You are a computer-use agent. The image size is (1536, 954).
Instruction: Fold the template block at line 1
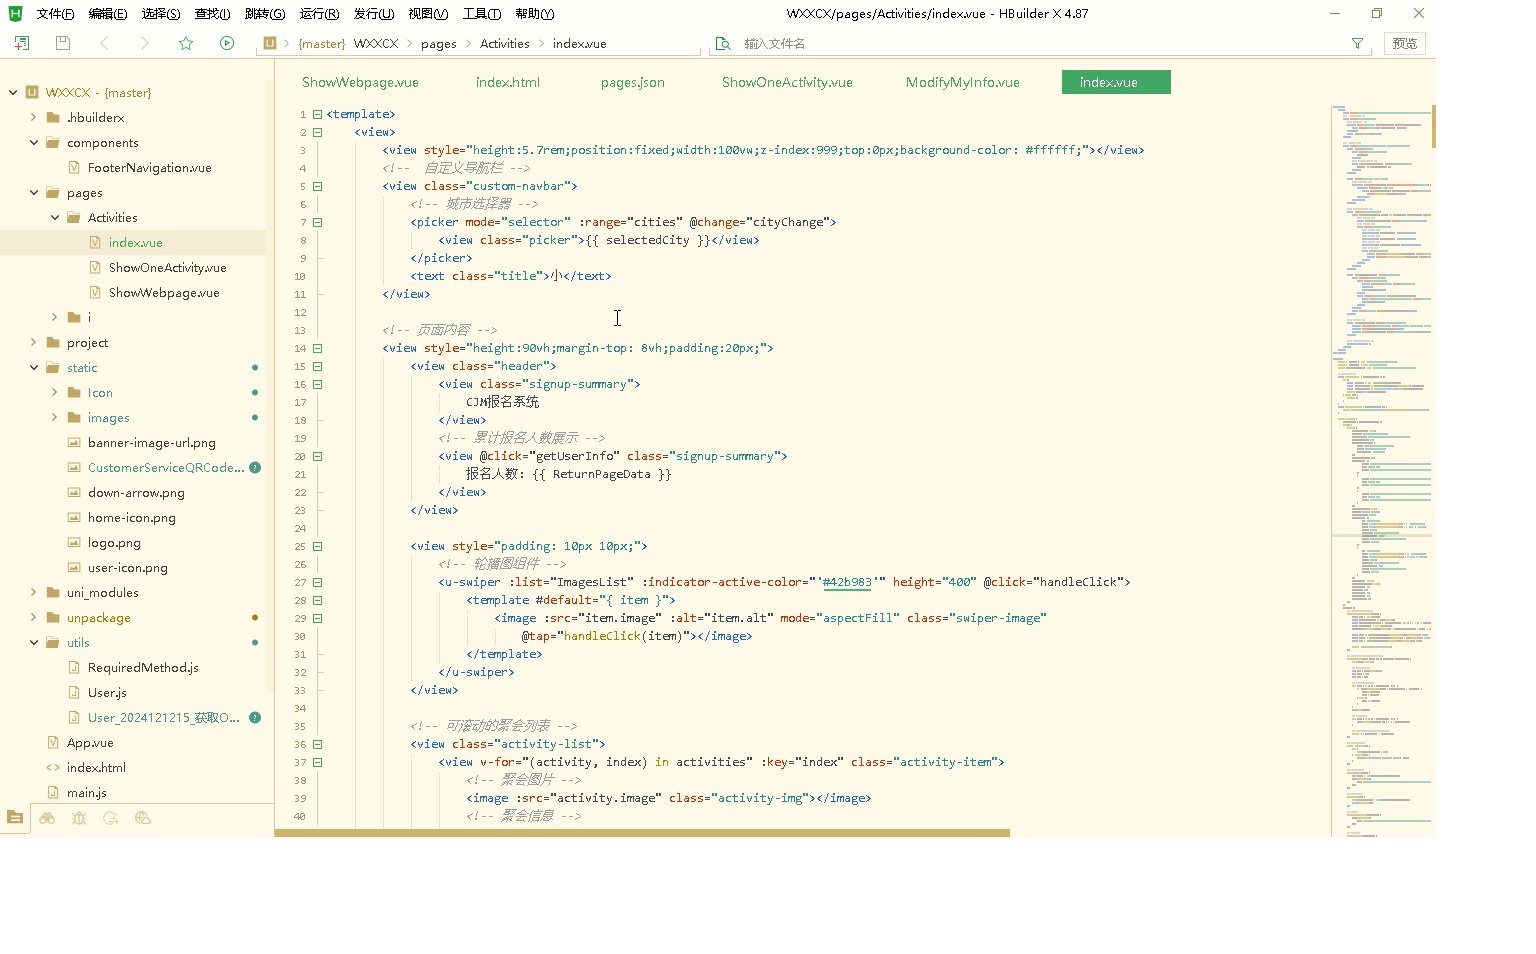point(317,114)
